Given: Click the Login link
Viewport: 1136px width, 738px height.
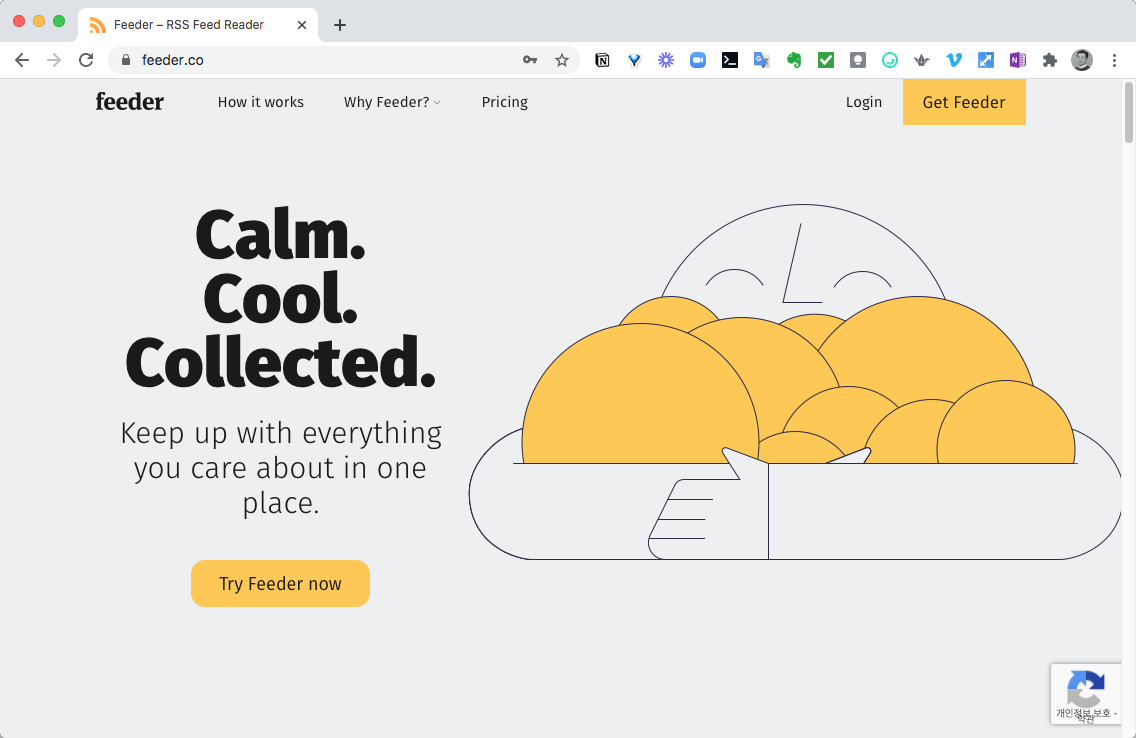Looking at the screenshot, I should (x=864, y=102).
